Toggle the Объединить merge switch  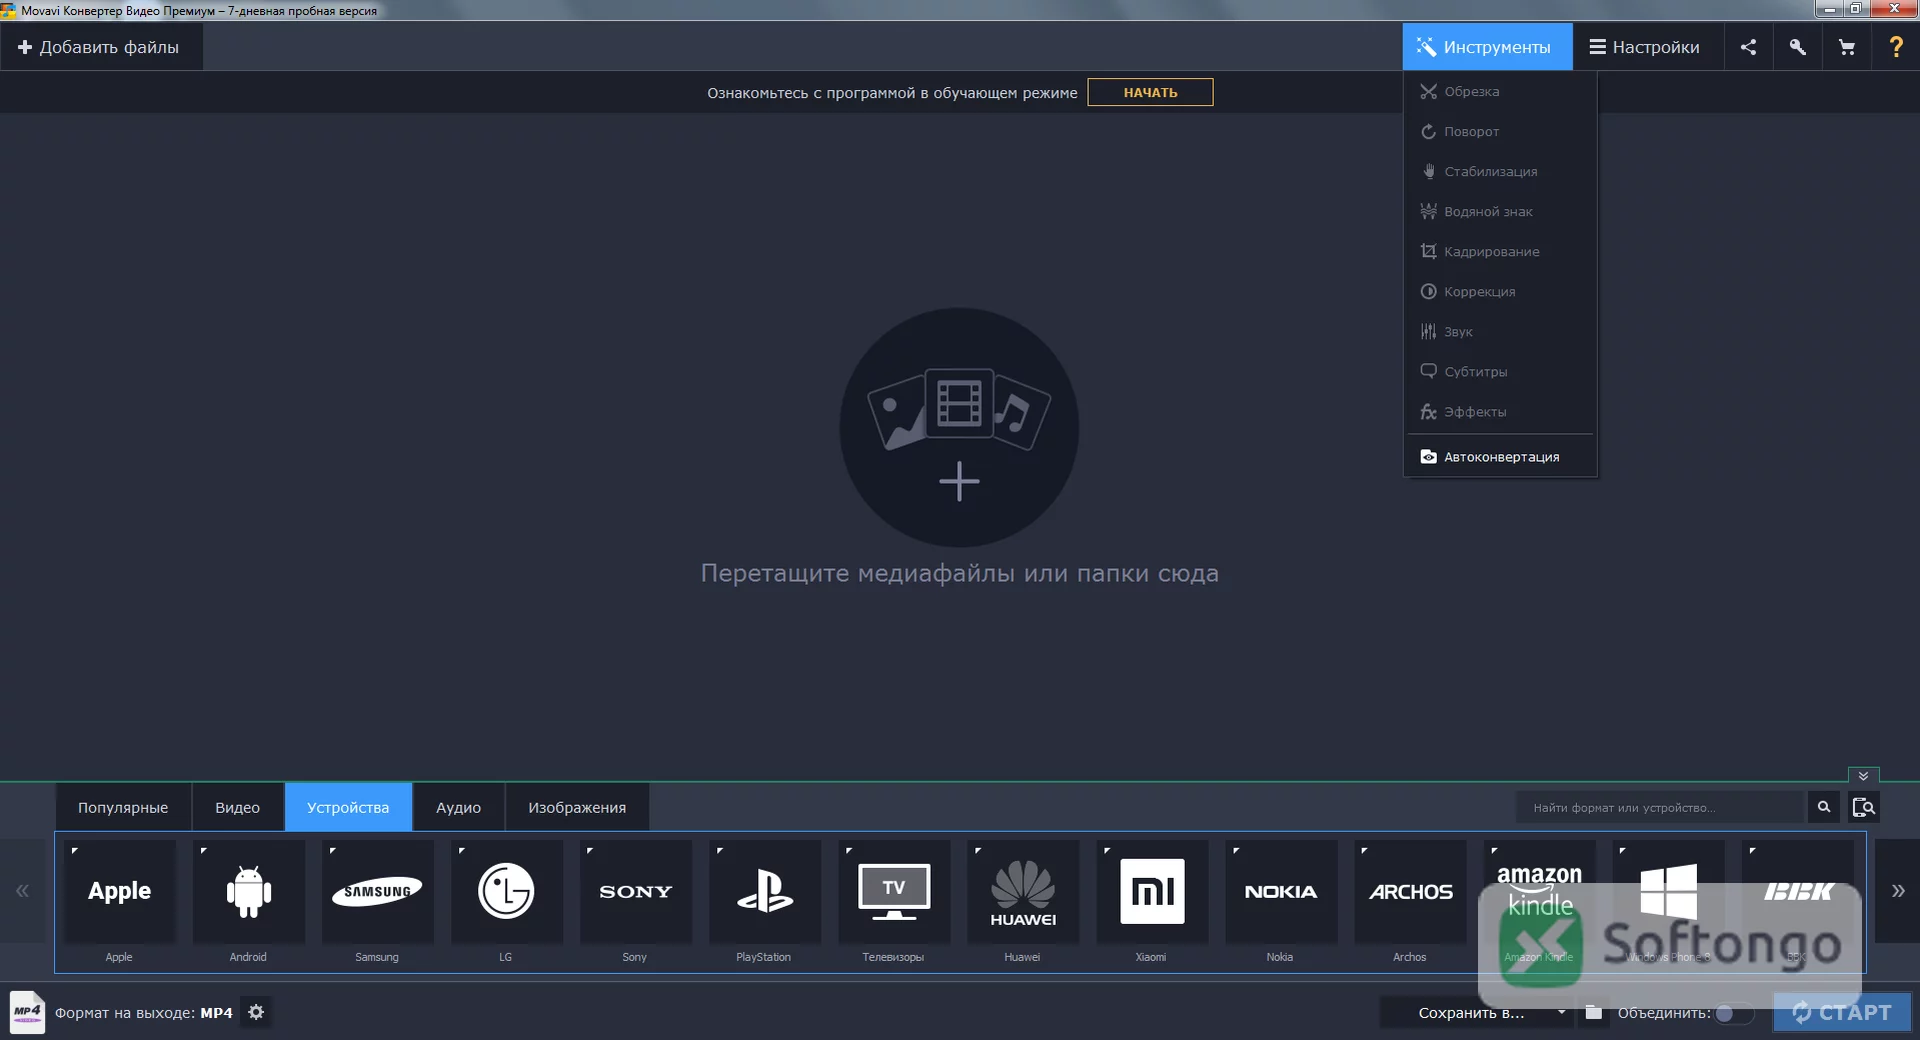1734,1013
